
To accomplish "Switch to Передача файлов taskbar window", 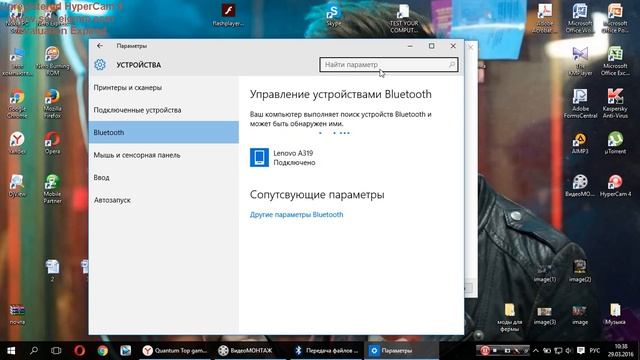I will pyautogui.click(x=326, y=351).
